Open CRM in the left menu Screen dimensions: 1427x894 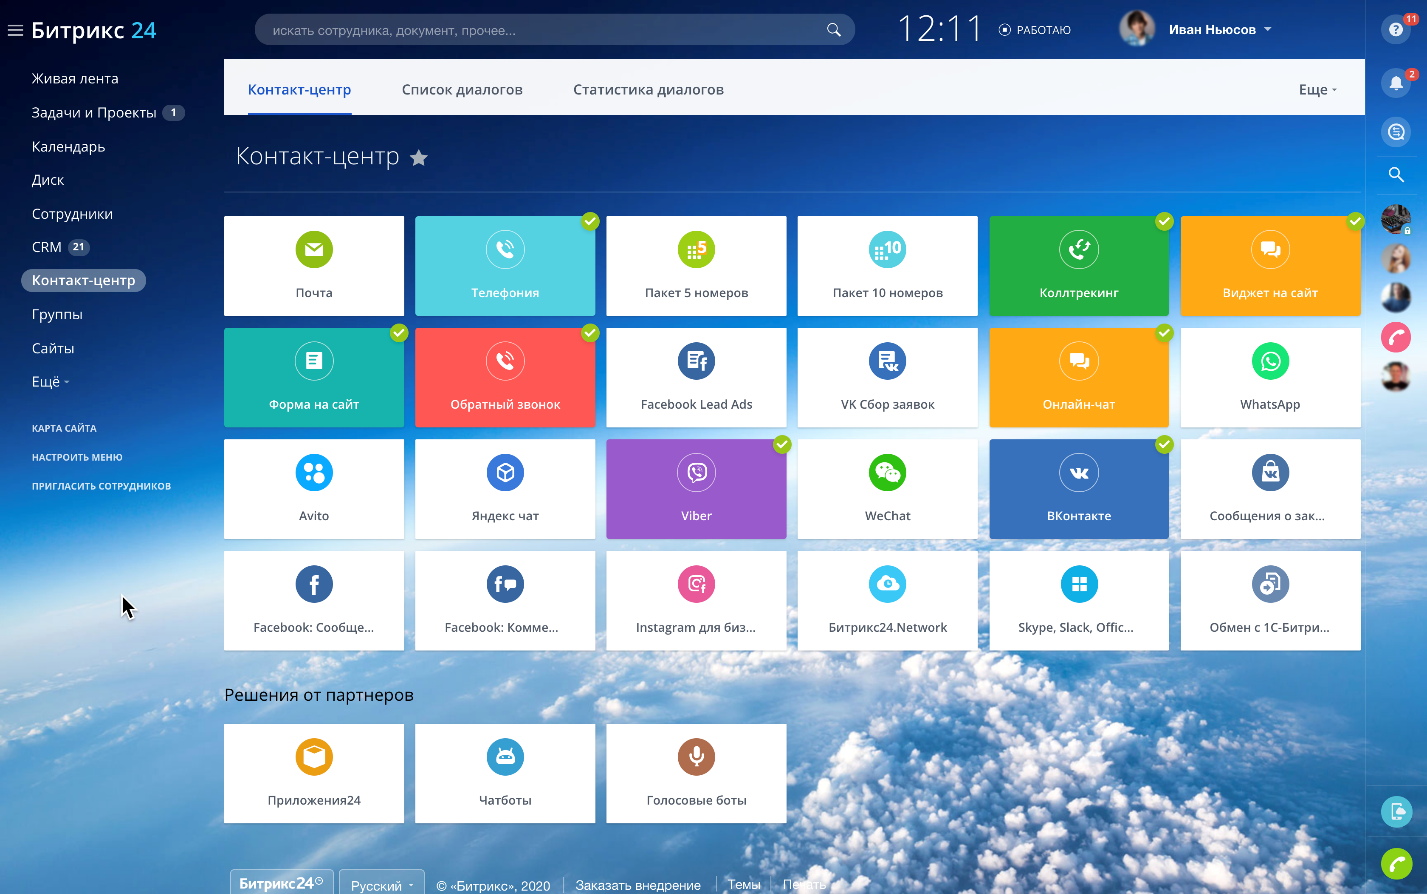47,247
